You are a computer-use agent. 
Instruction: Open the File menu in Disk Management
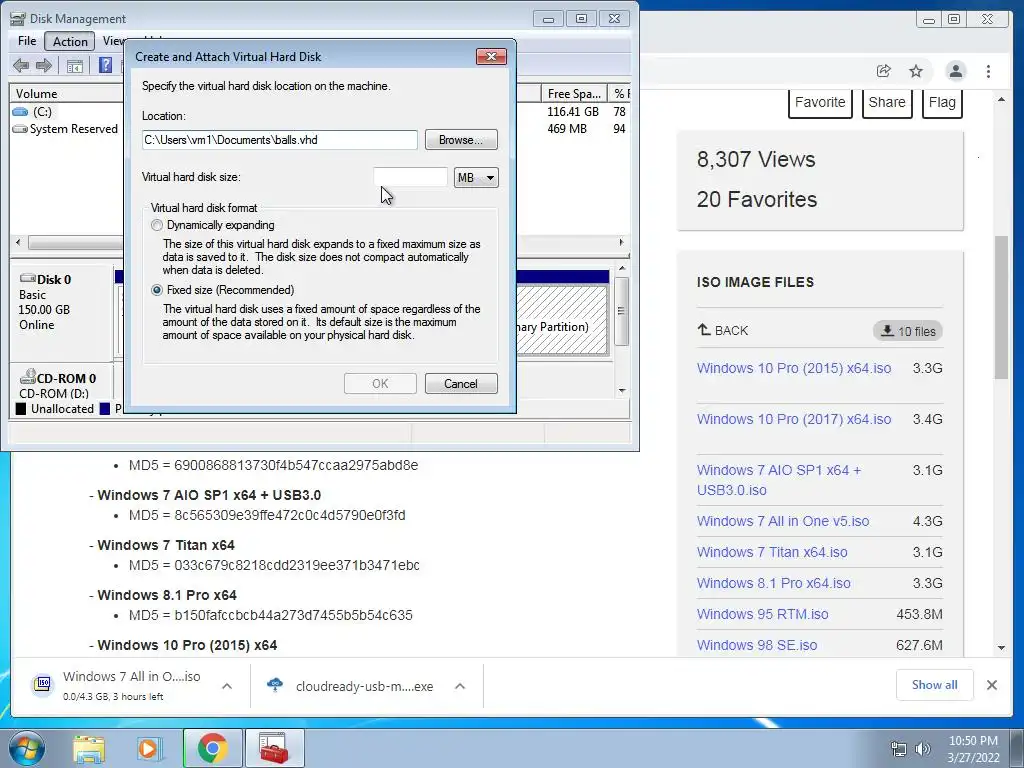[27, 41]
